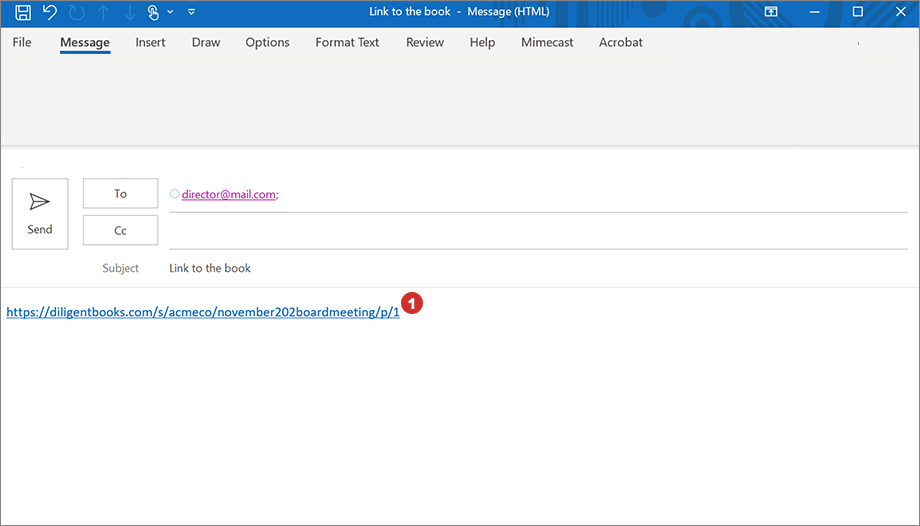Viewport: 920px width, 526px height.
Task: Open the Format Text tab
Action: coord(347,43)
